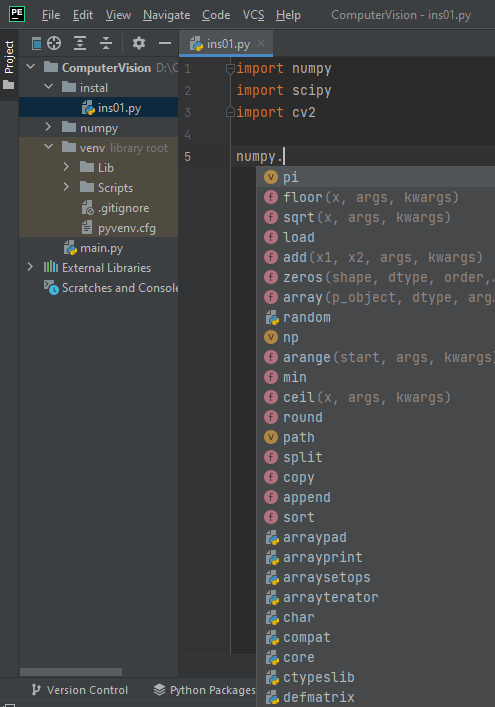This screenshot has width=495, height=707.
Task: Collapse the venv library root folder
Action: coord(49,147)
